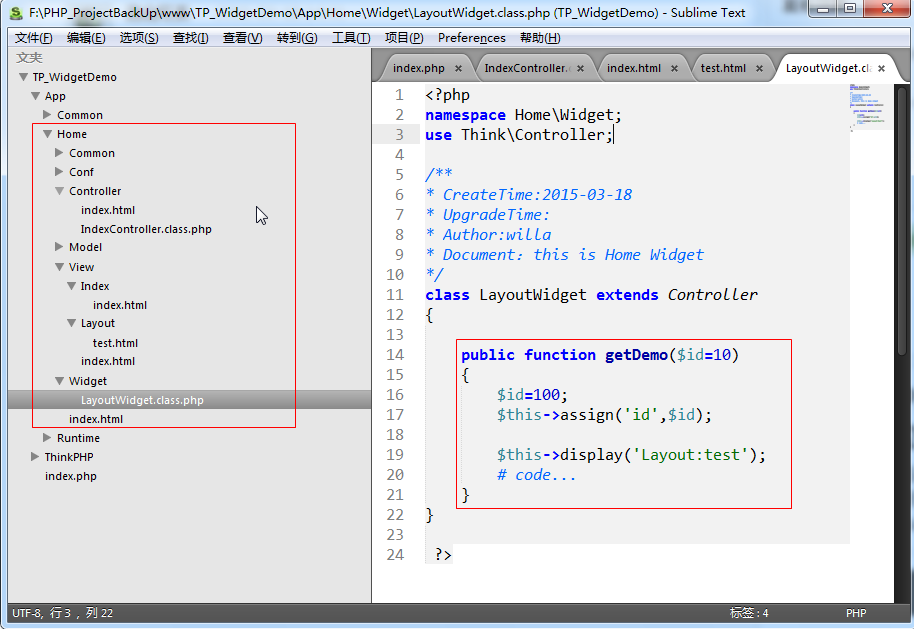Open the 文件(F) menu

(x=33, y=38)
